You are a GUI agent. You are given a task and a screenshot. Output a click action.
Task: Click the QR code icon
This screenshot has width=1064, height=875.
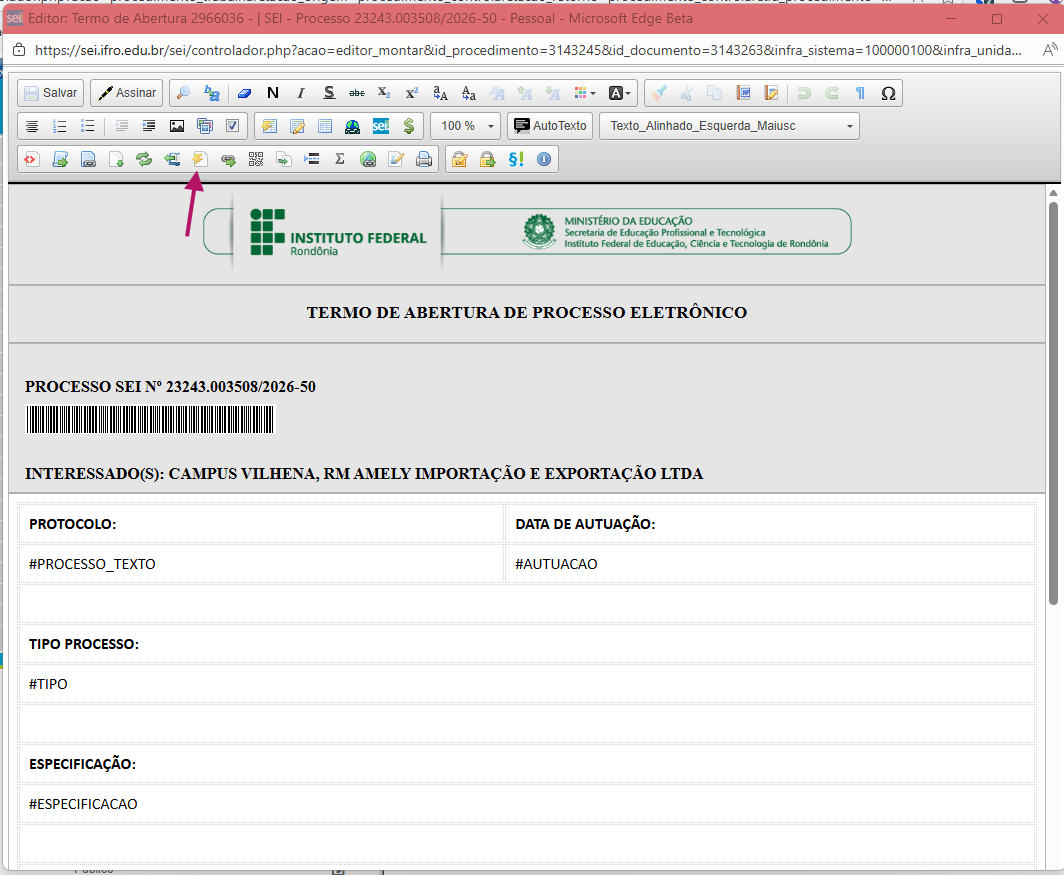tap(256, 159)
